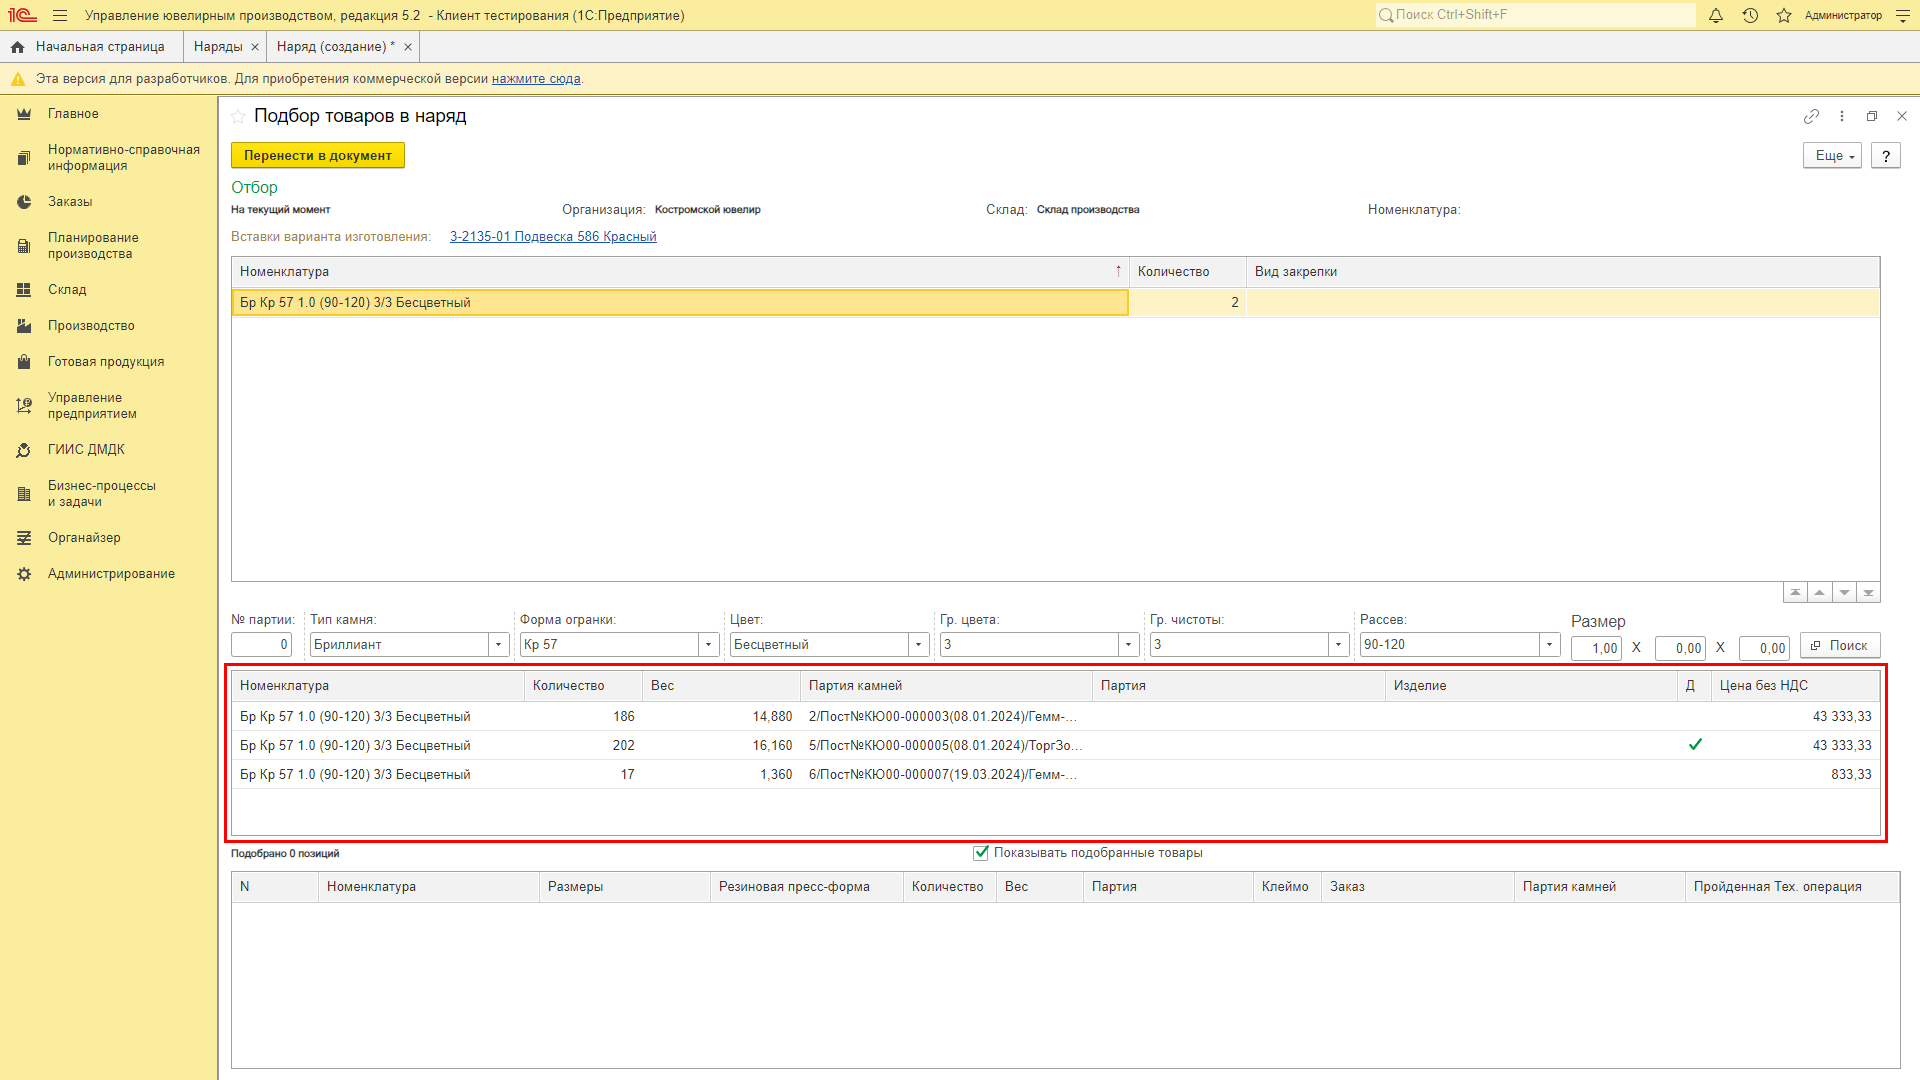Select row with Партия камней 6/Пост№КЮ00-000007

[x=1055, y=775]
